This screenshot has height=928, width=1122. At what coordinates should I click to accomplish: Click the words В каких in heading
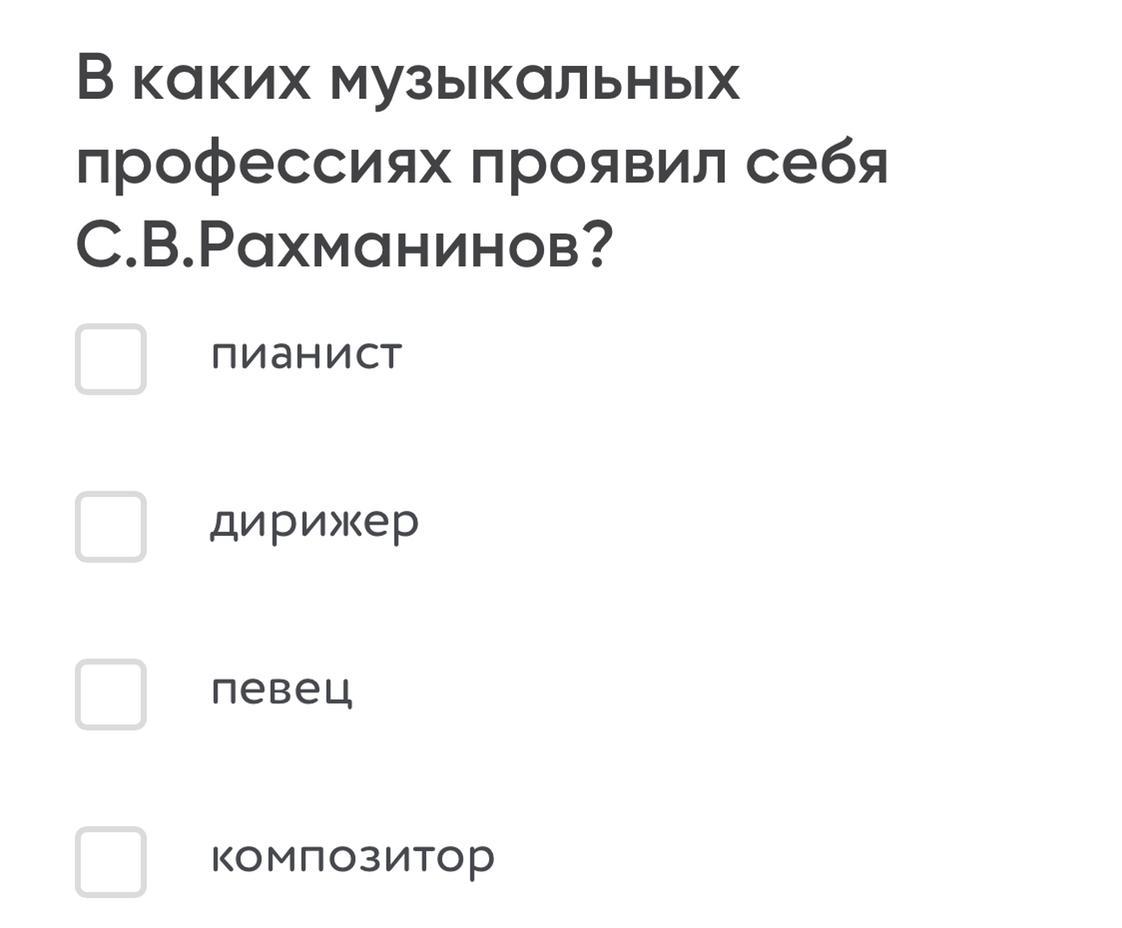click(196, 80)
